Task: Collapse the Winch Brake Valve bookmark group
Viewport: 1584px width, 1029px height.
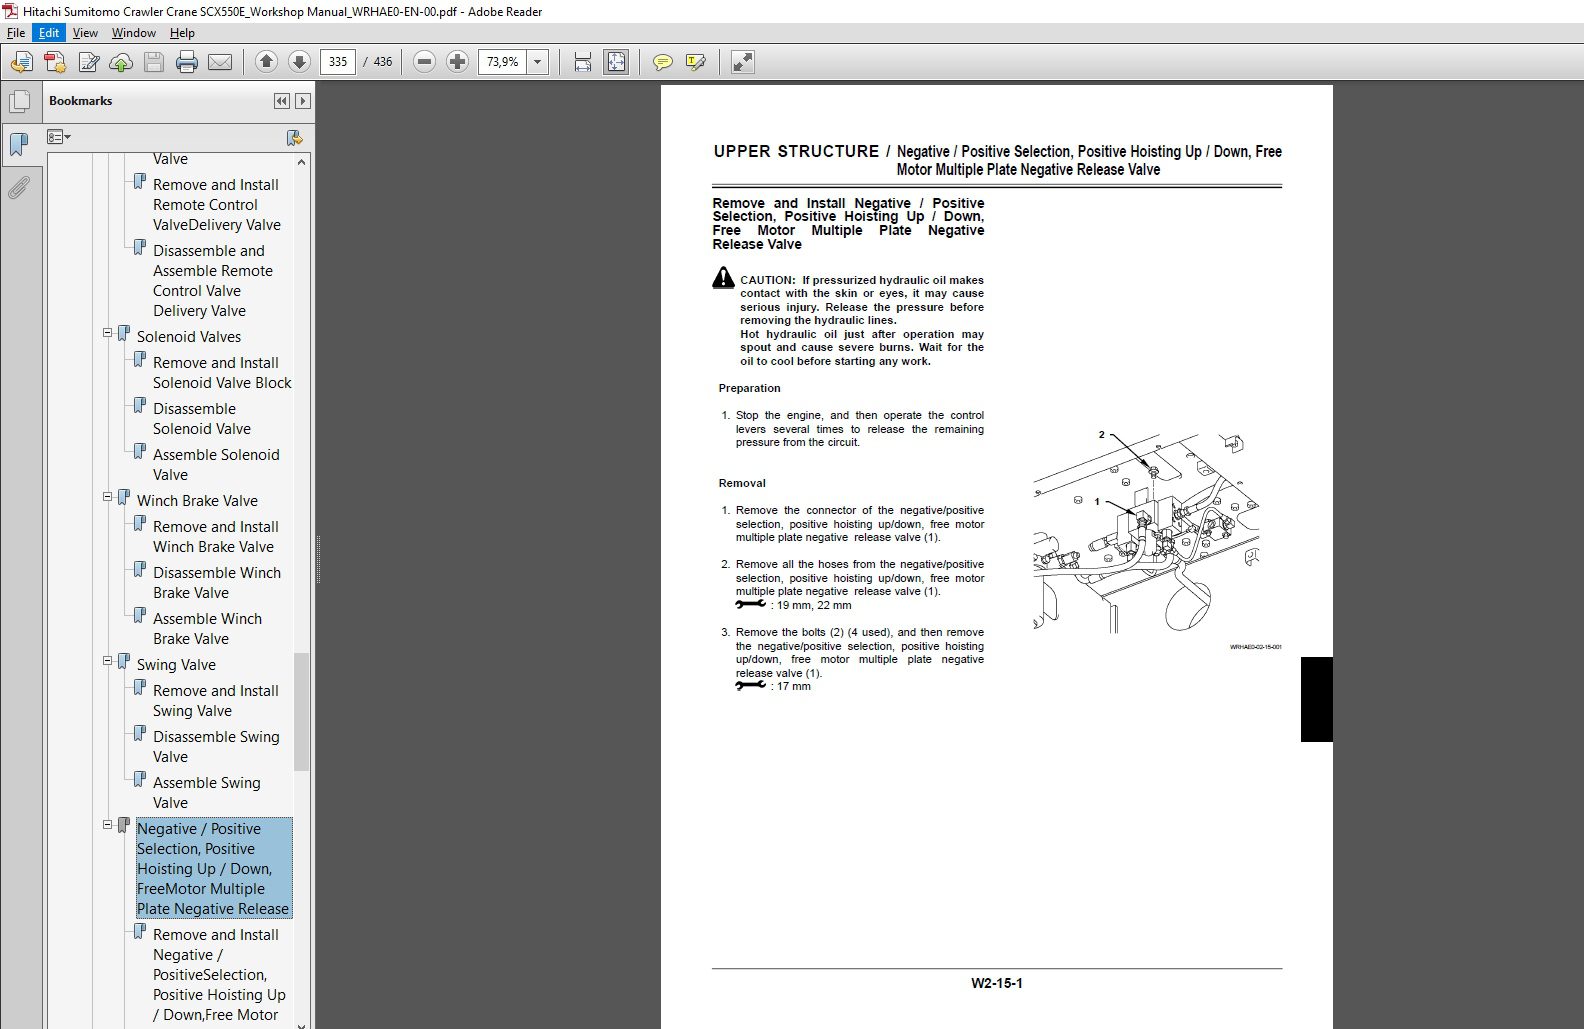Action: tap(107, 498)
